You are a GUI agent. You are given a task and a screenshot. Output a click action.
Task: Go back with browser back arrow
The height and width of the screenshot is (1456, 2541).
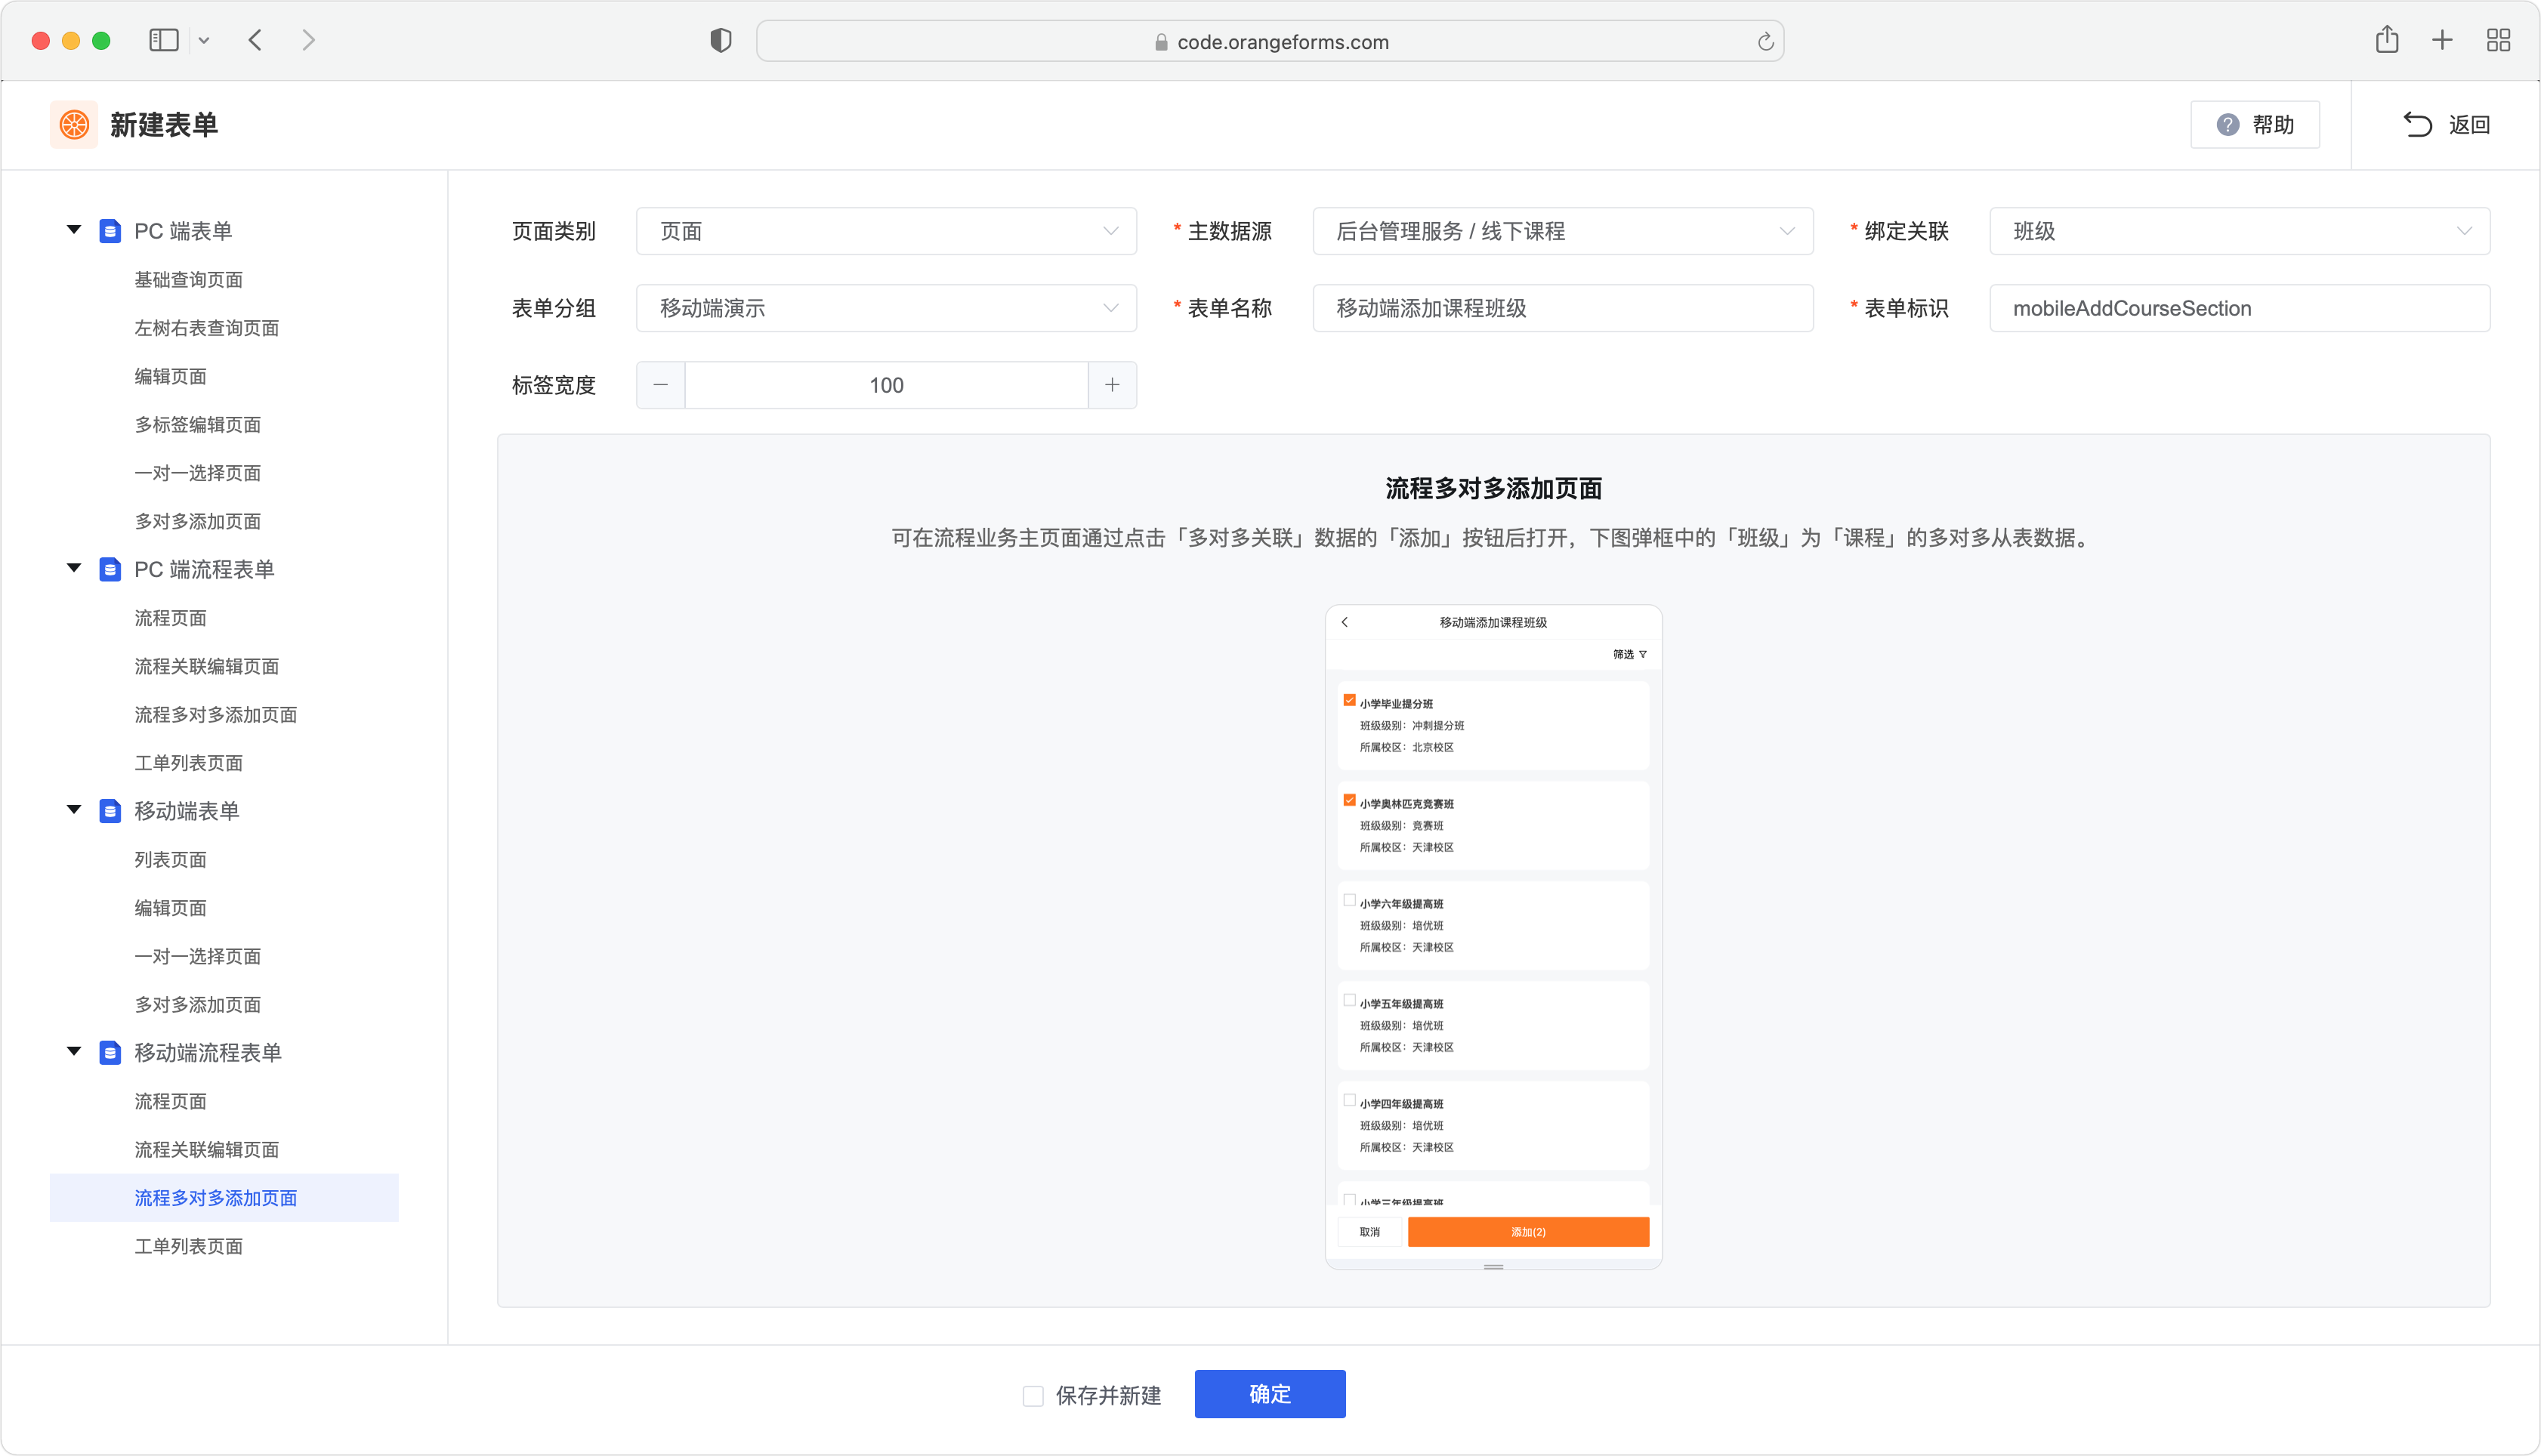[x=255, y=40]
